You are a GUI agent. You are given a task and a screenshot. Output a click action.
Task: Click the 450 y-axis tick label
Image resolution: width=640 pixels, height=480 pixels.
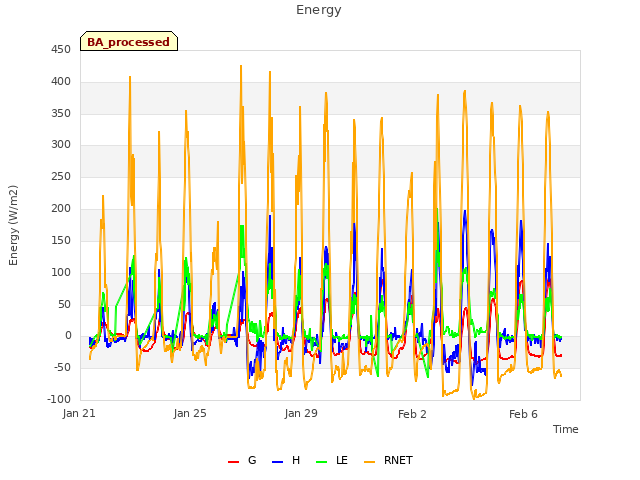[x=61, y=50]
